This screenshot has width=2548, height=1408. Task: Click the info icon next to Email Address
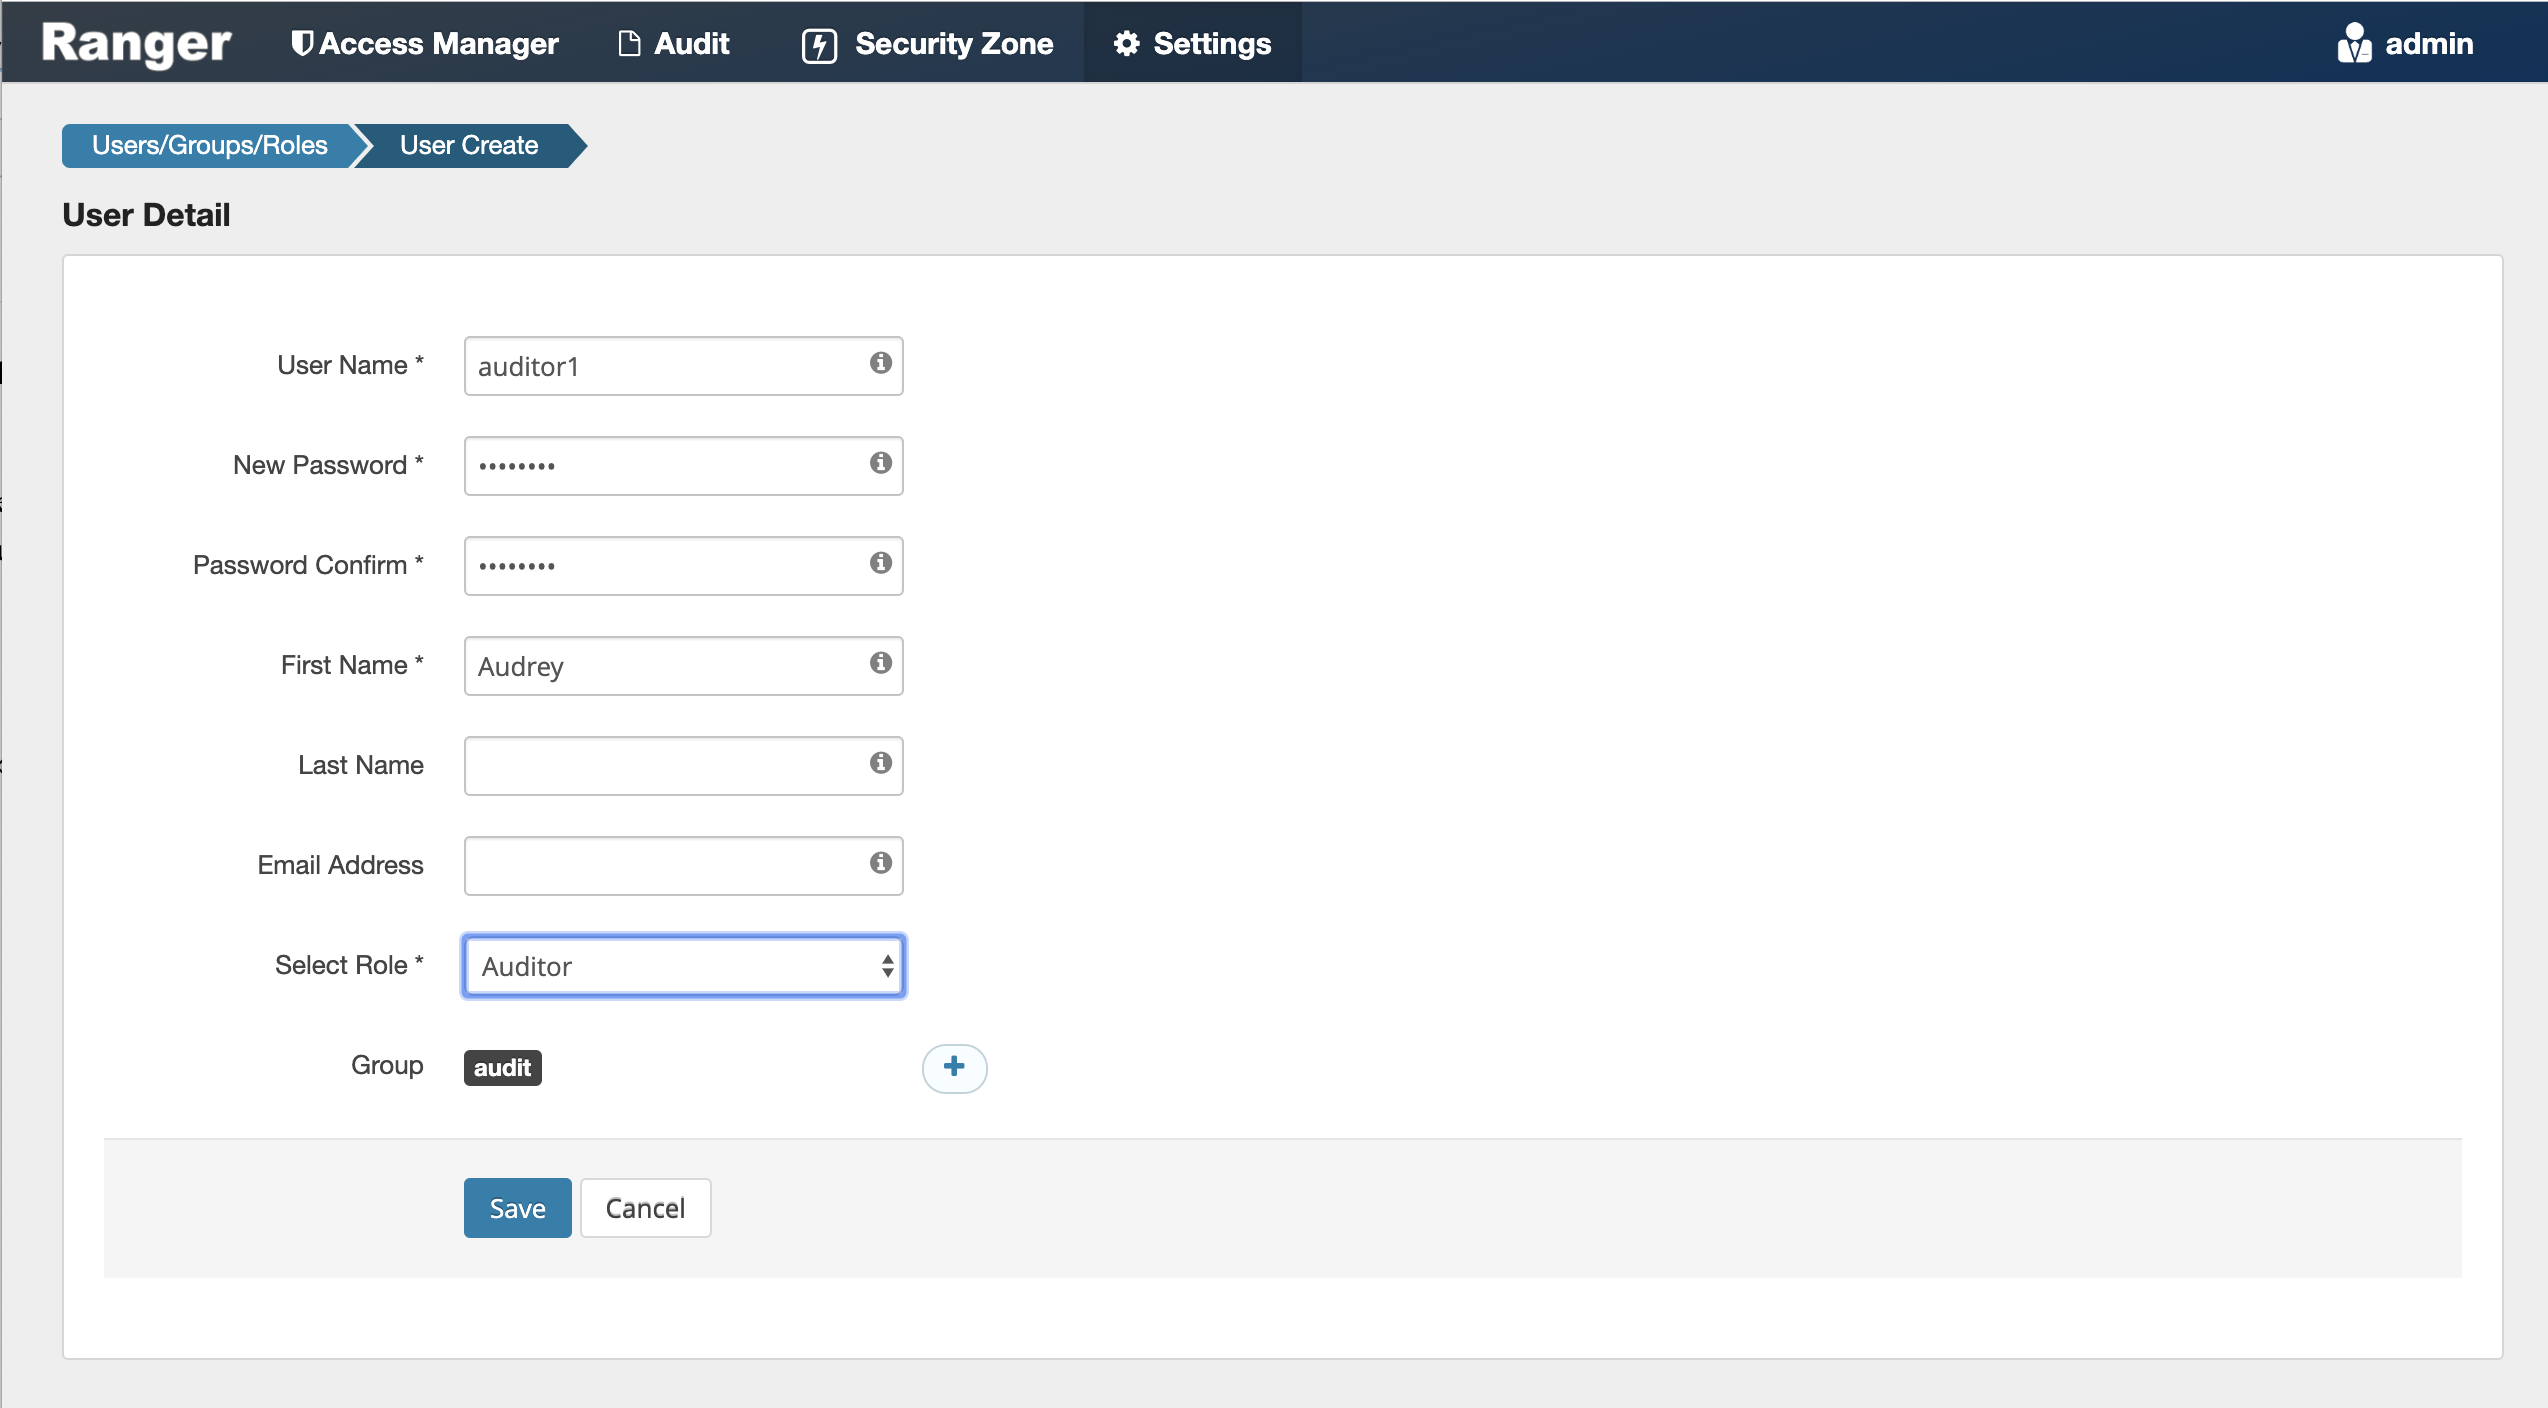880,863
